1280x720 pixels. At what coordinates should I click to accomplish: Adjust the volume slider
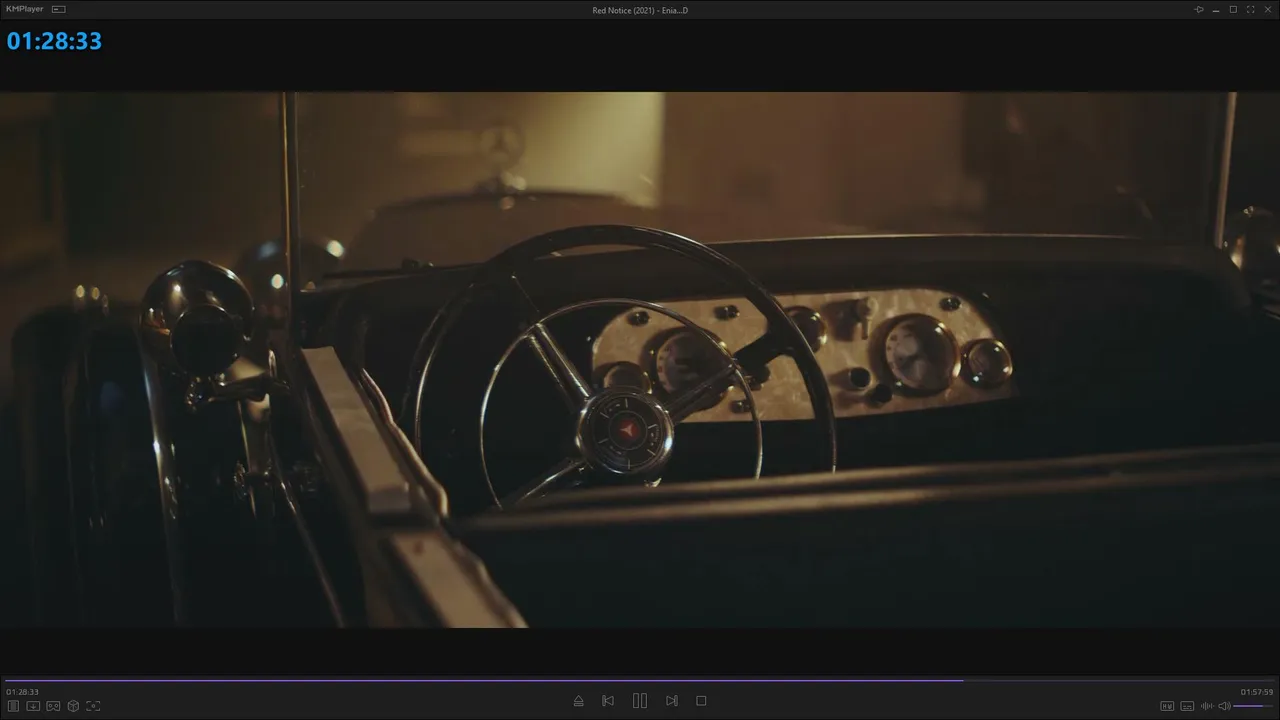tap(1254, 706)
